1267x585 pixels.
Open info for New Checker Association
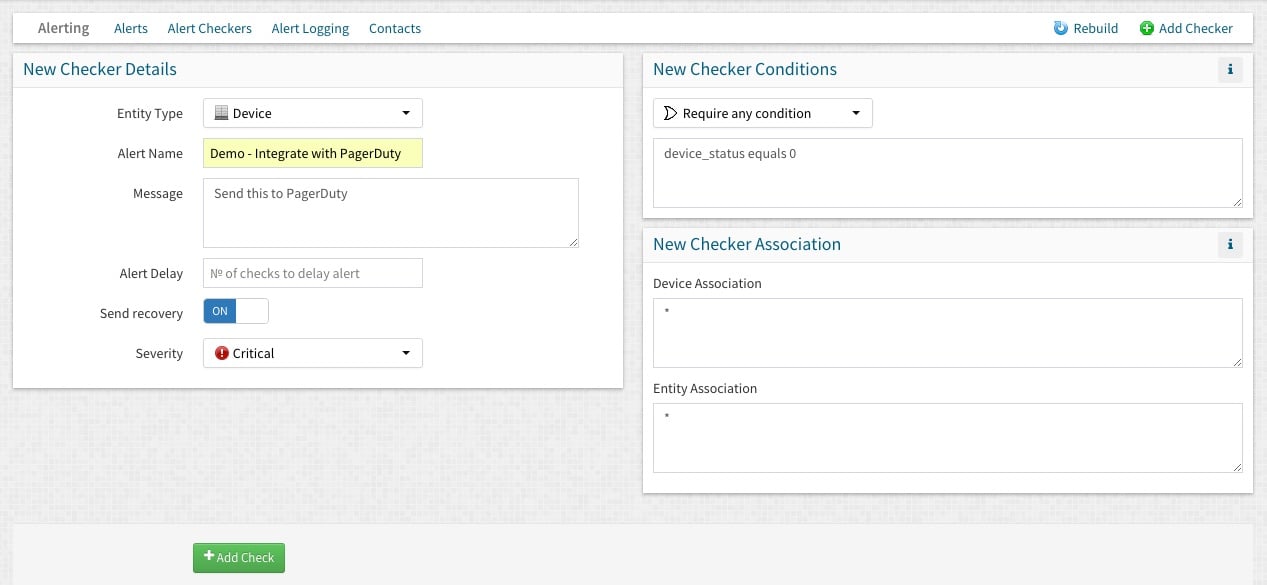[x=1229, y=245]
